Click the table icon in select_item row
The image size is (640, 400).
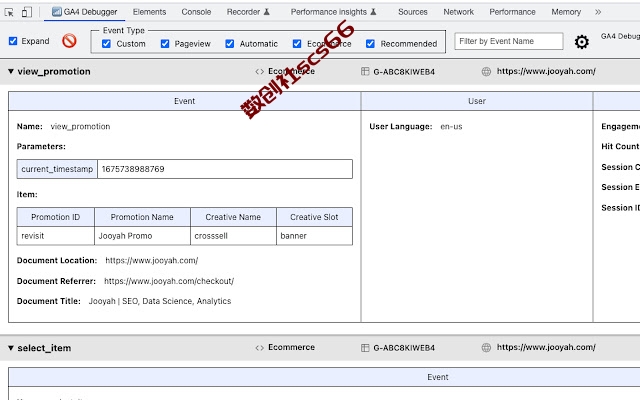click(x=365, y=348)
